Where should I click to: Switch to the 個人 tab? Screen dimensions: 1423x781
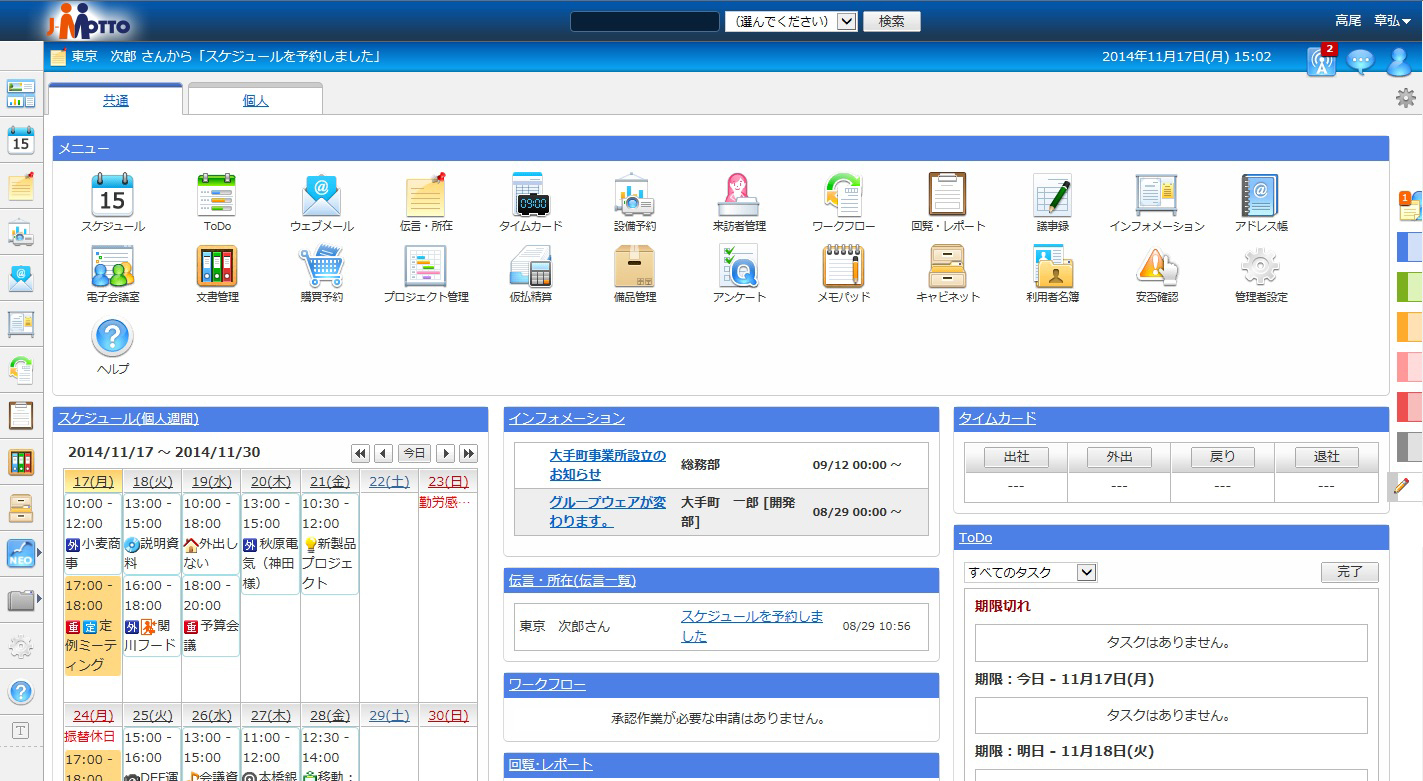click(255, 101)
